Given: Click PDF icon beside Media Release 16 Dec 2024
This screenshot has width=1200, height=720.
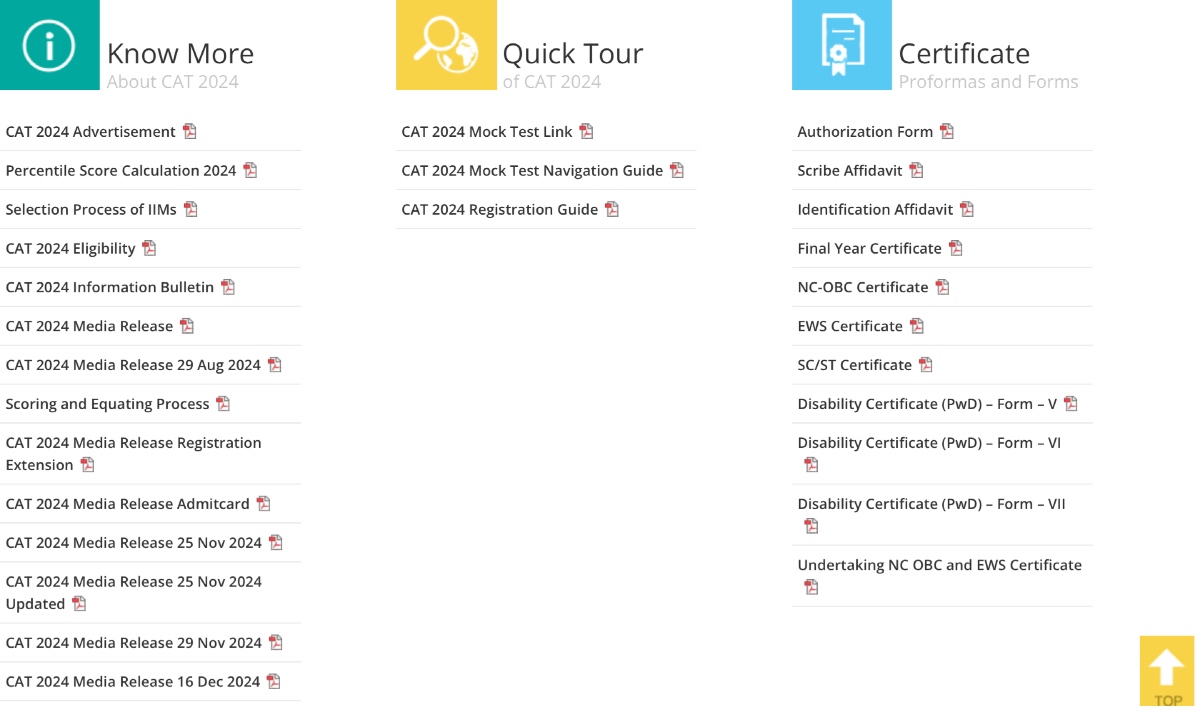Looking at the screenshot, I should click(x=273, y=682).
